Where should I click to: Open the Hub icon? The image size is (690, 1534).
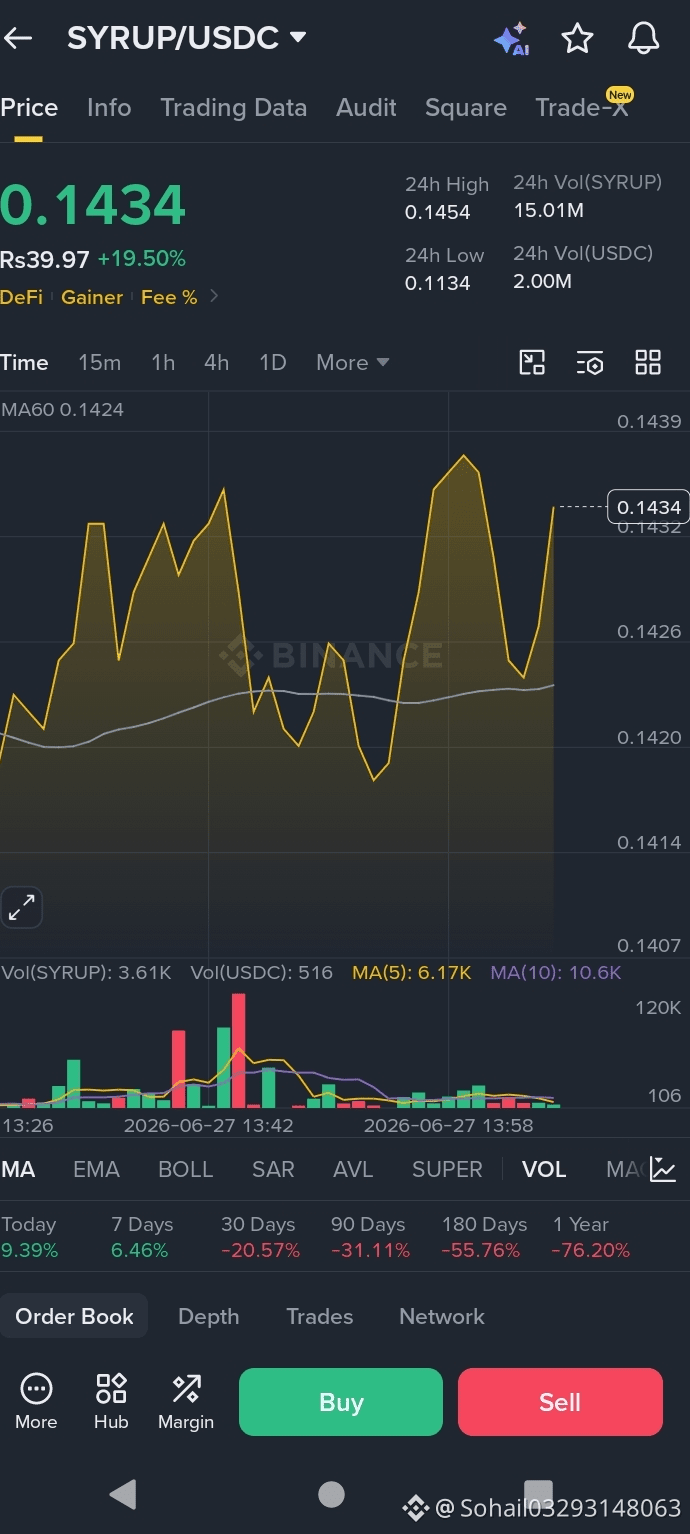111,1402
